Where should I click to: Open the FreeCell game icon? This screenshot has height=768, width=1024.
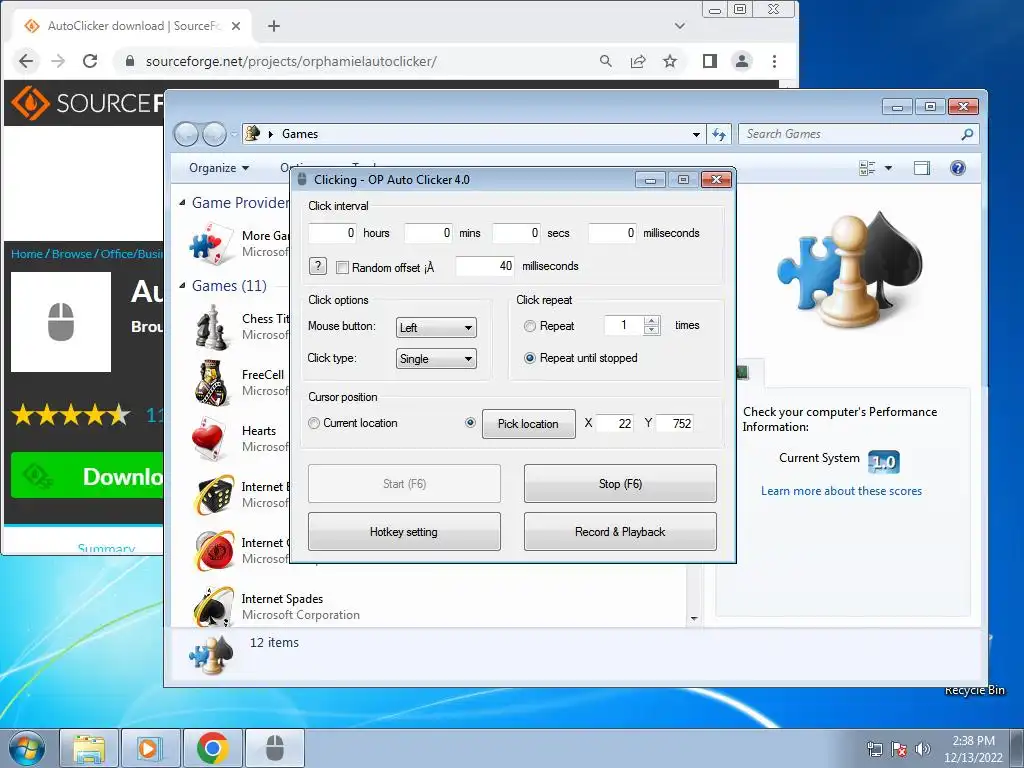[212, 383]
